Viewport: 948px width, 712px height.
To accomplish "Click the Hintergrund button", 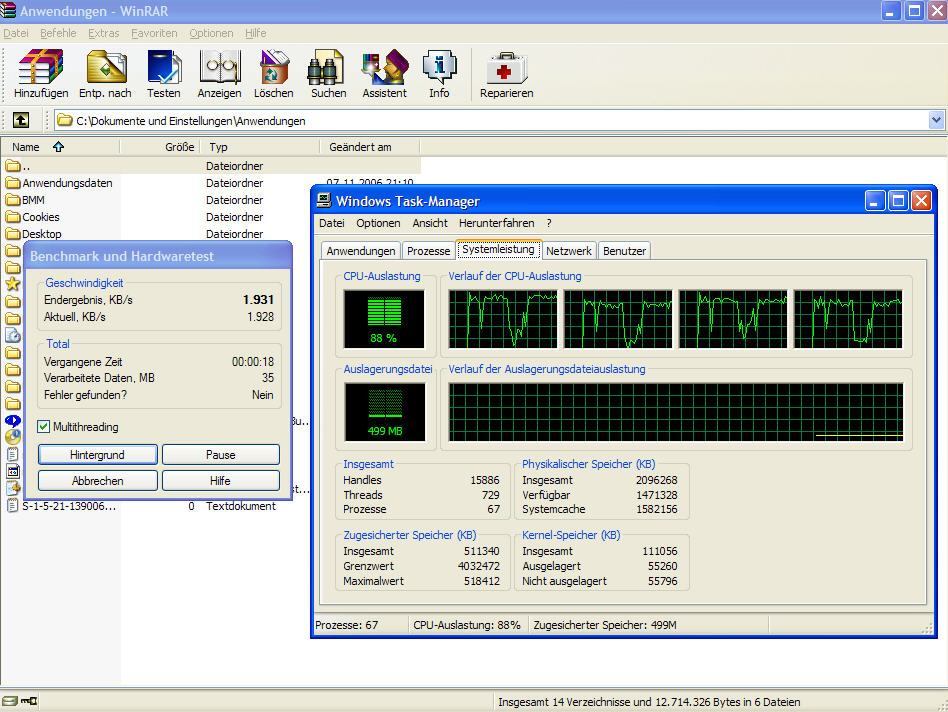I will pos(97,455).
